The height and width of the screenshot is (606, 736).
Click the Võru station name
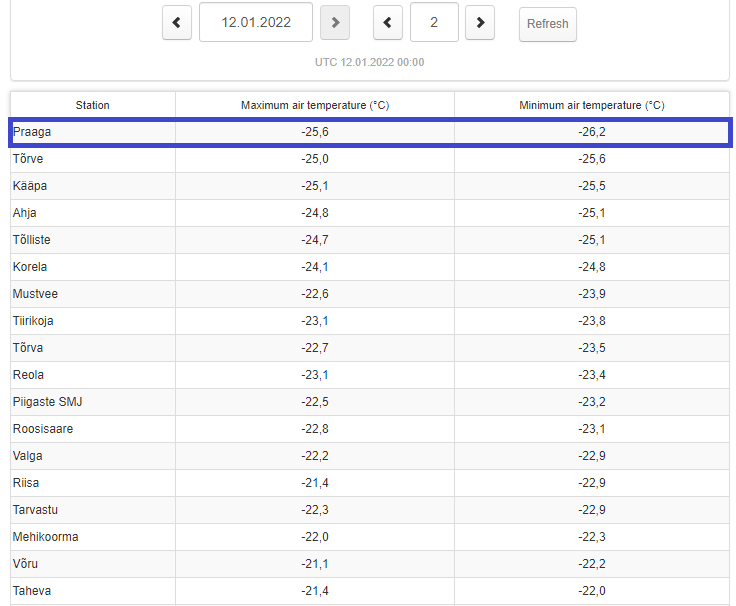click(x=25, y=564)
